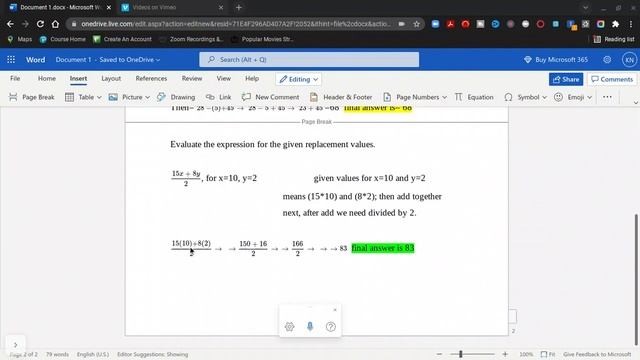Click the 100% zoom level
This screenshot has height=360, width=640.
[526, 354]
